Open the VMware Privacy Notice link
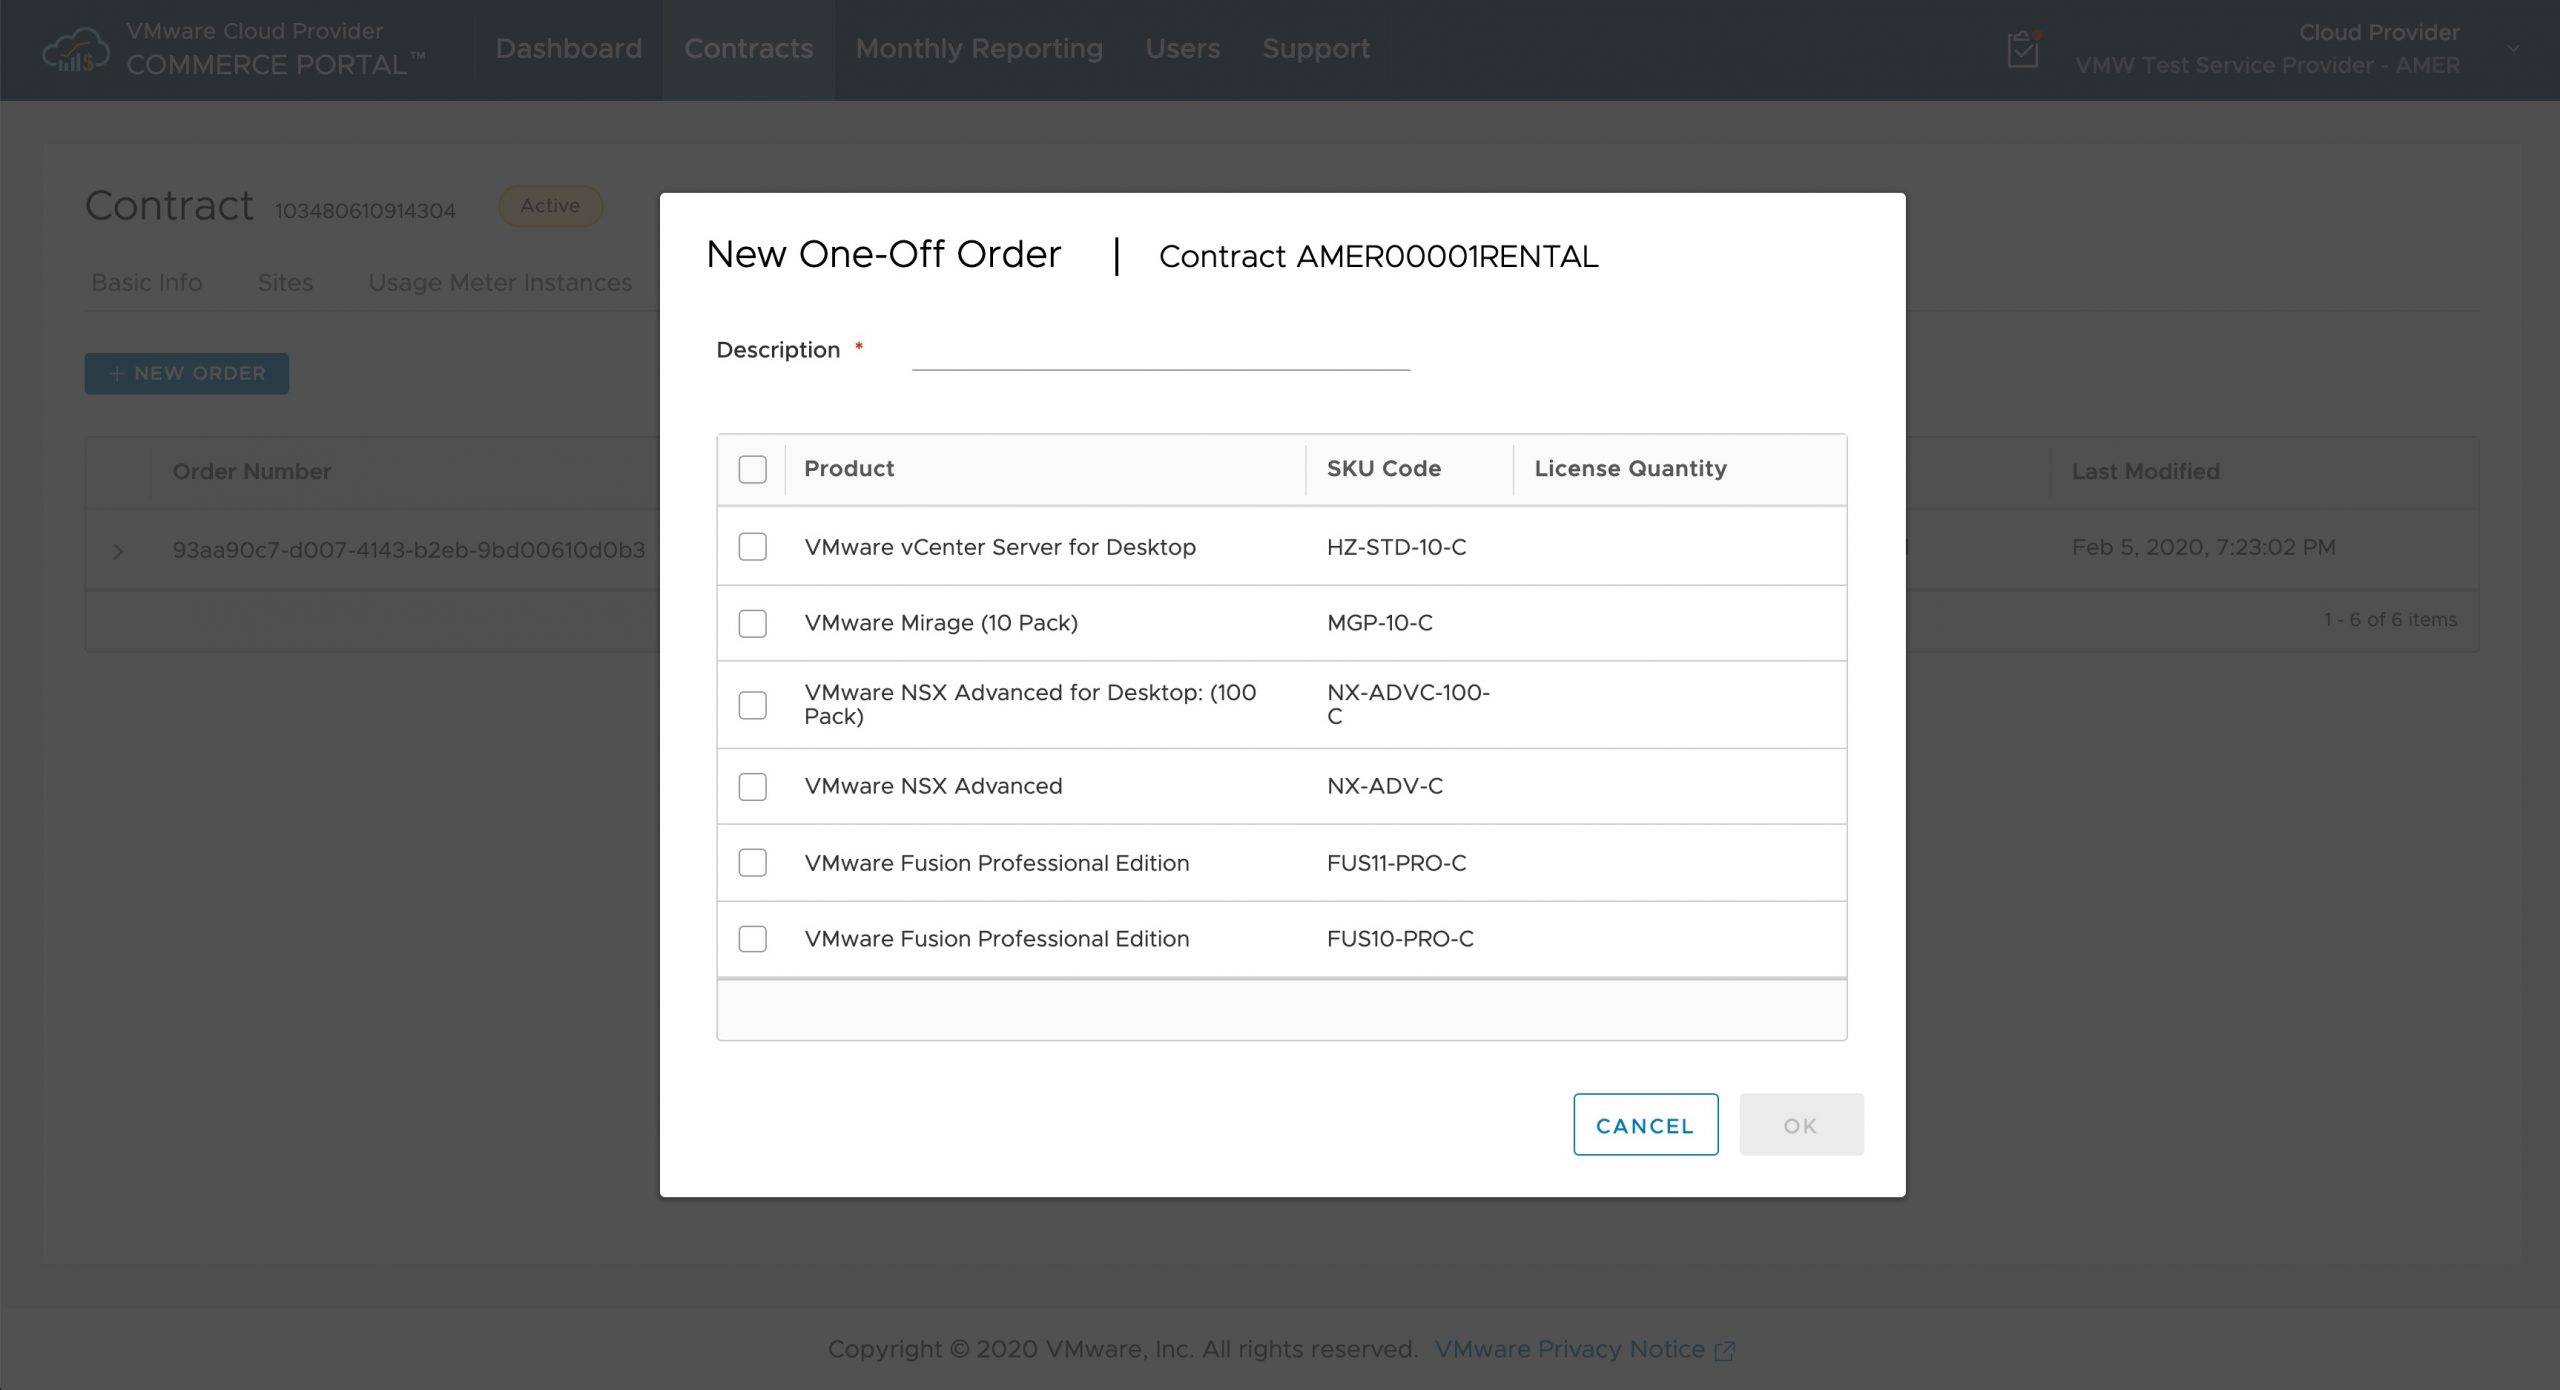This screenshot has width=2560, height=1390. [x=1569, y=1349]
